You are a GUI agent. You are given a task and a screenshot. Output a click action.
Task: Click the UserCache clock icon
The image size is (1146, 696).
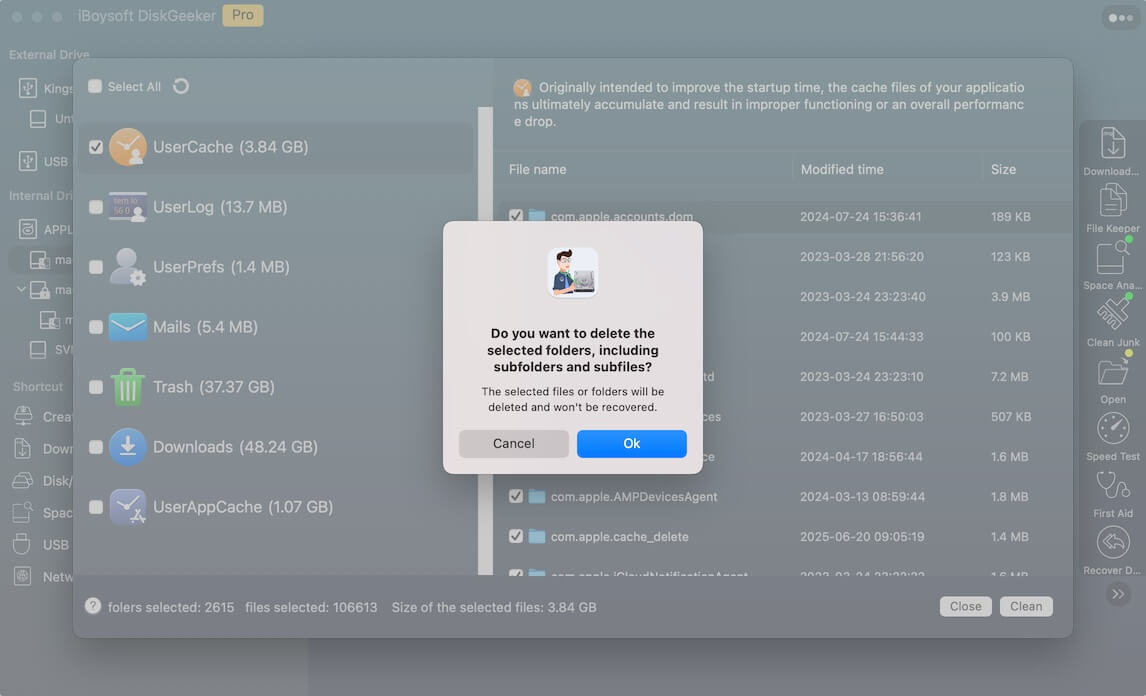tap(128, 147)
